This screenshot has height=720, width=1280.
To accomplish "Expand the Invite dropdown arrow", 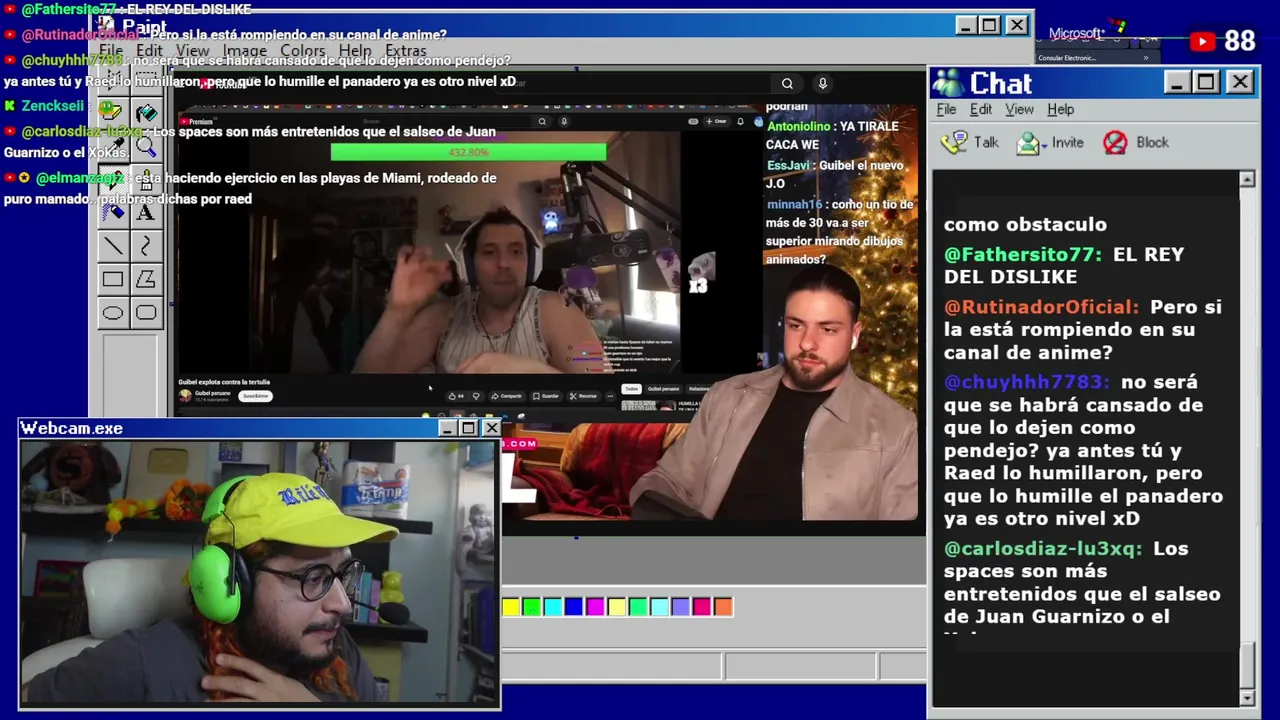I will [1043, 145].
